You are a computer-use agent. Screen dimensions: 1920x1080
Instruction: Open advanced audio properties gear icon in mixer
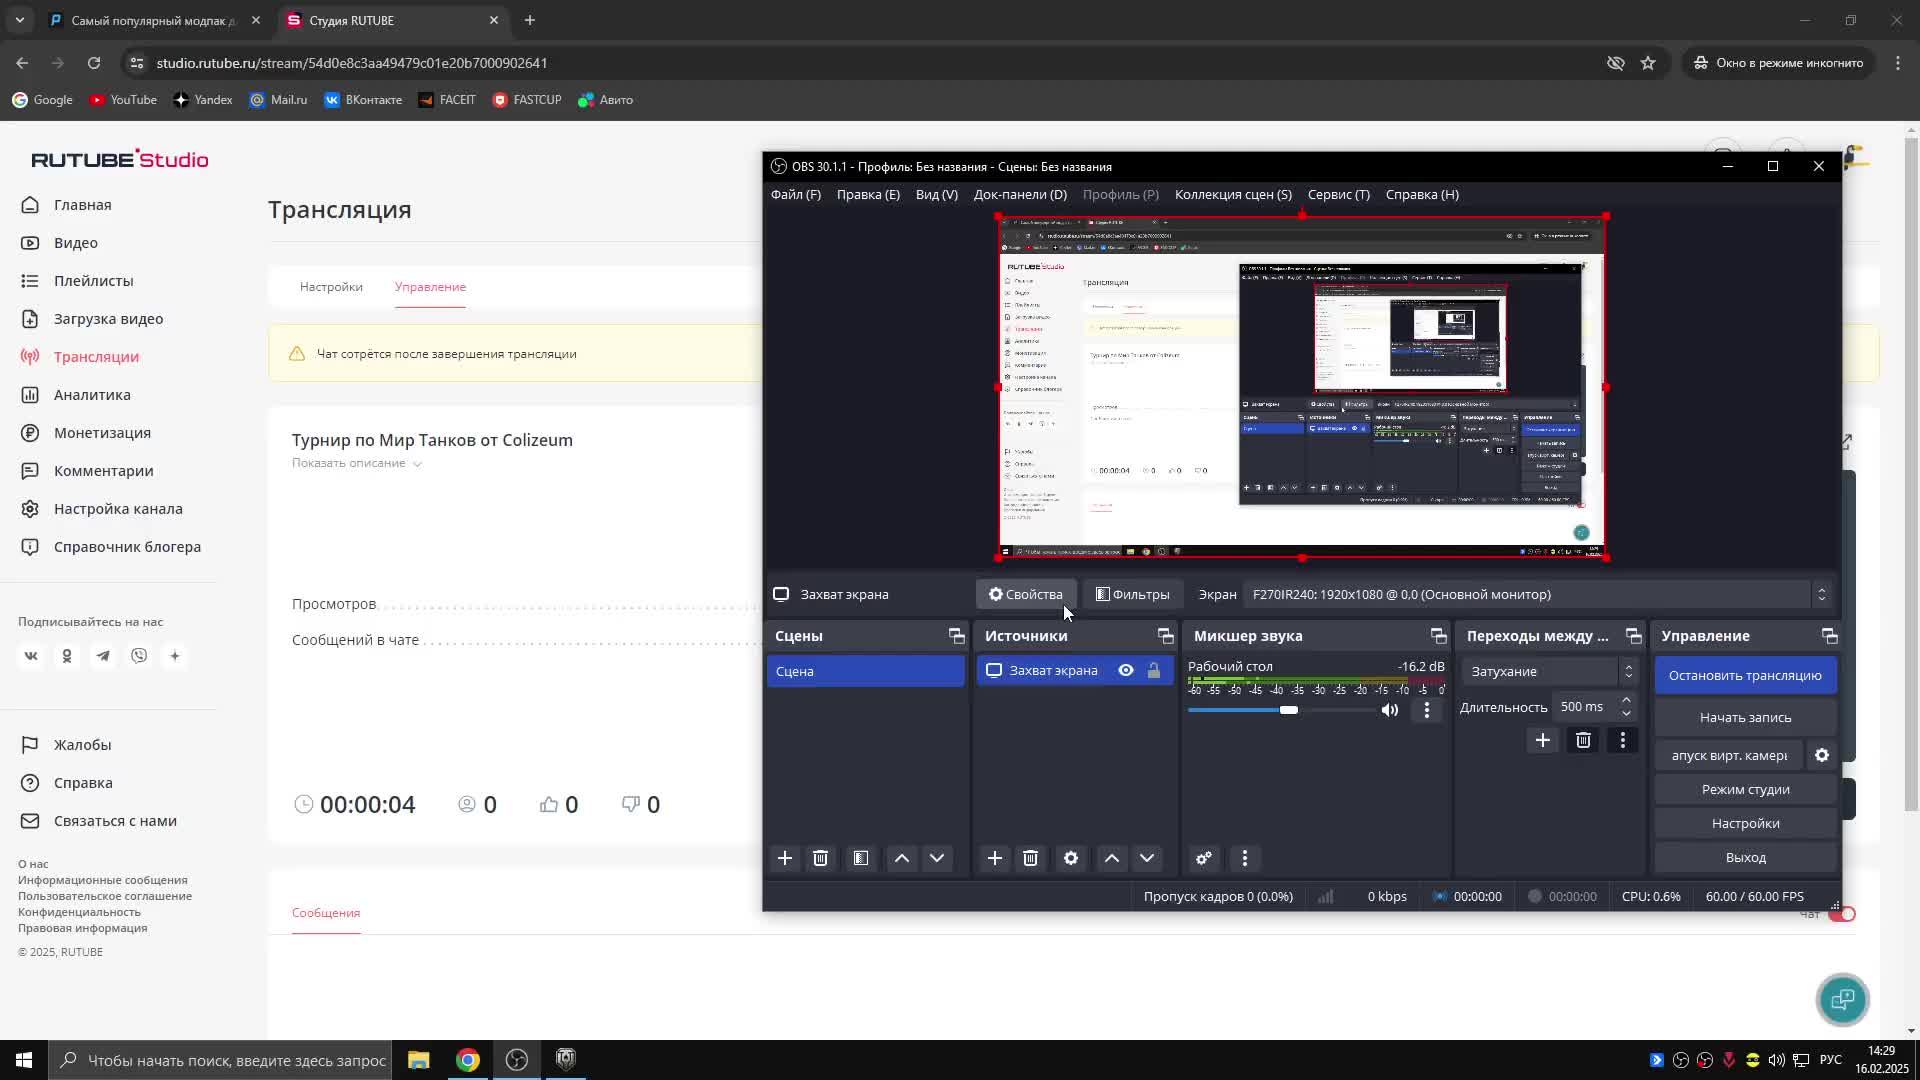pyautogui.click(x=1203, y=858)
